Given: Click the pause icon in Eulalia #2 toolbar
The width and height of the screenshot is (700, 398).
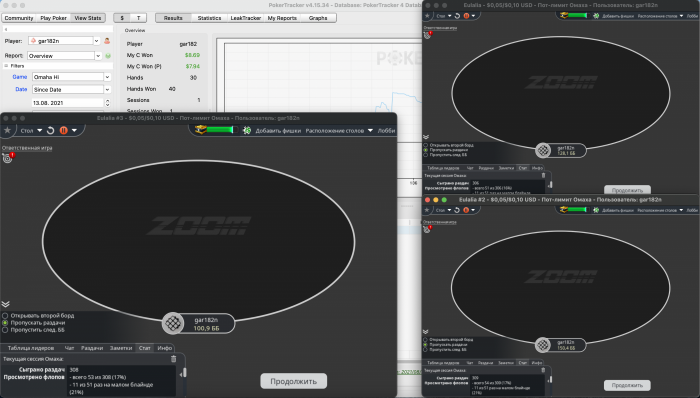Looking at the screenshot, I should [466, 210].
